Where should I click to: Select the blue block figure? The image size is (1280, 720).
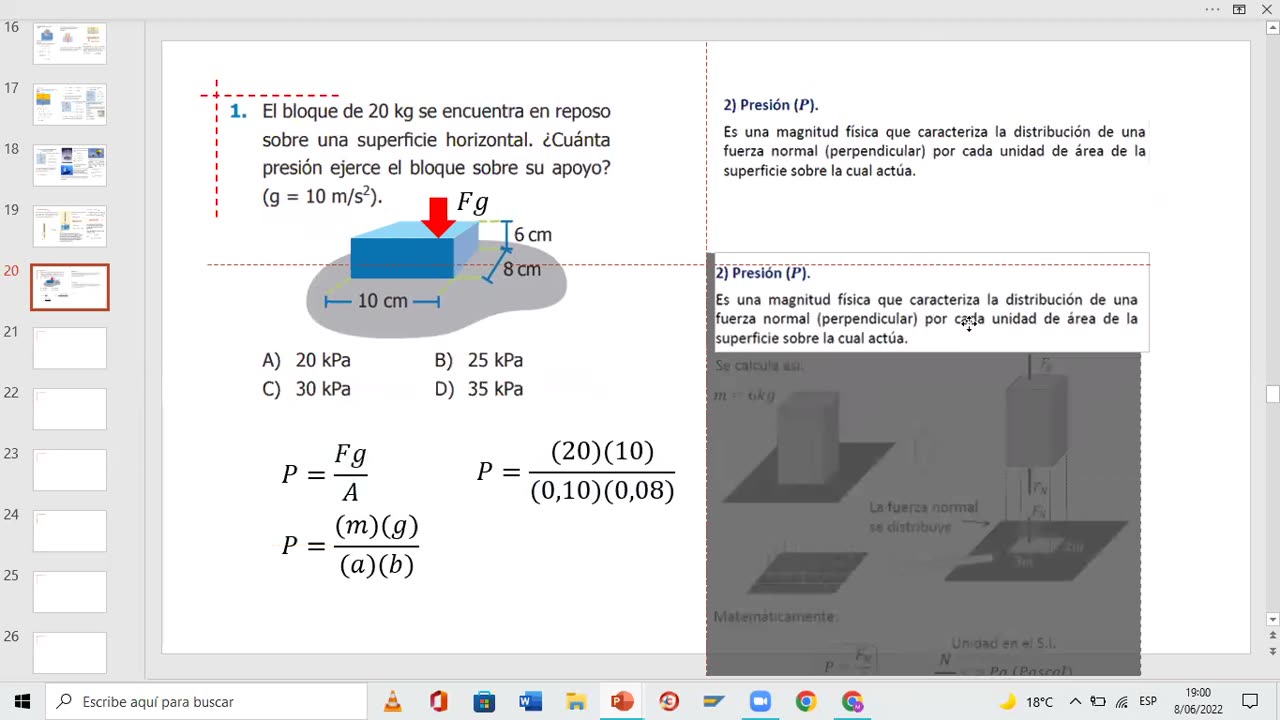pyautogui.click(x=414, y=249)
